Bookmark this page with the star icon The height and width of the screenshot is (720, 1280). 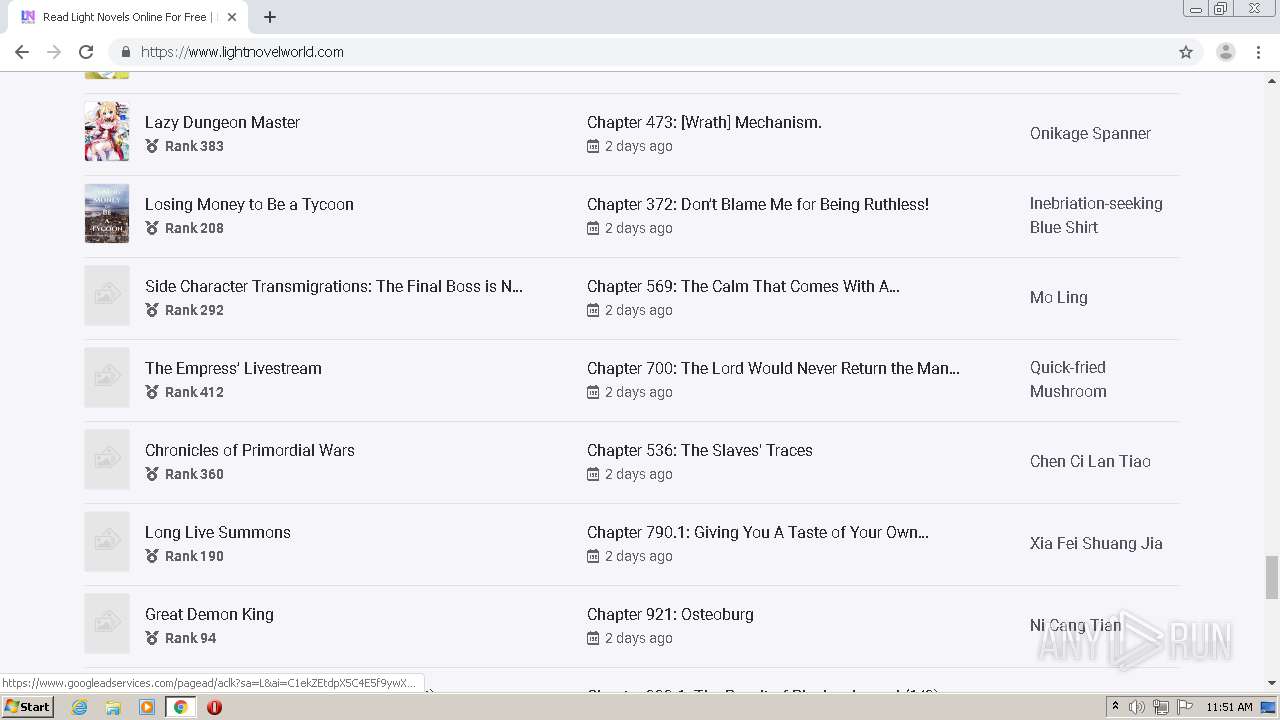click(1186, 52)
